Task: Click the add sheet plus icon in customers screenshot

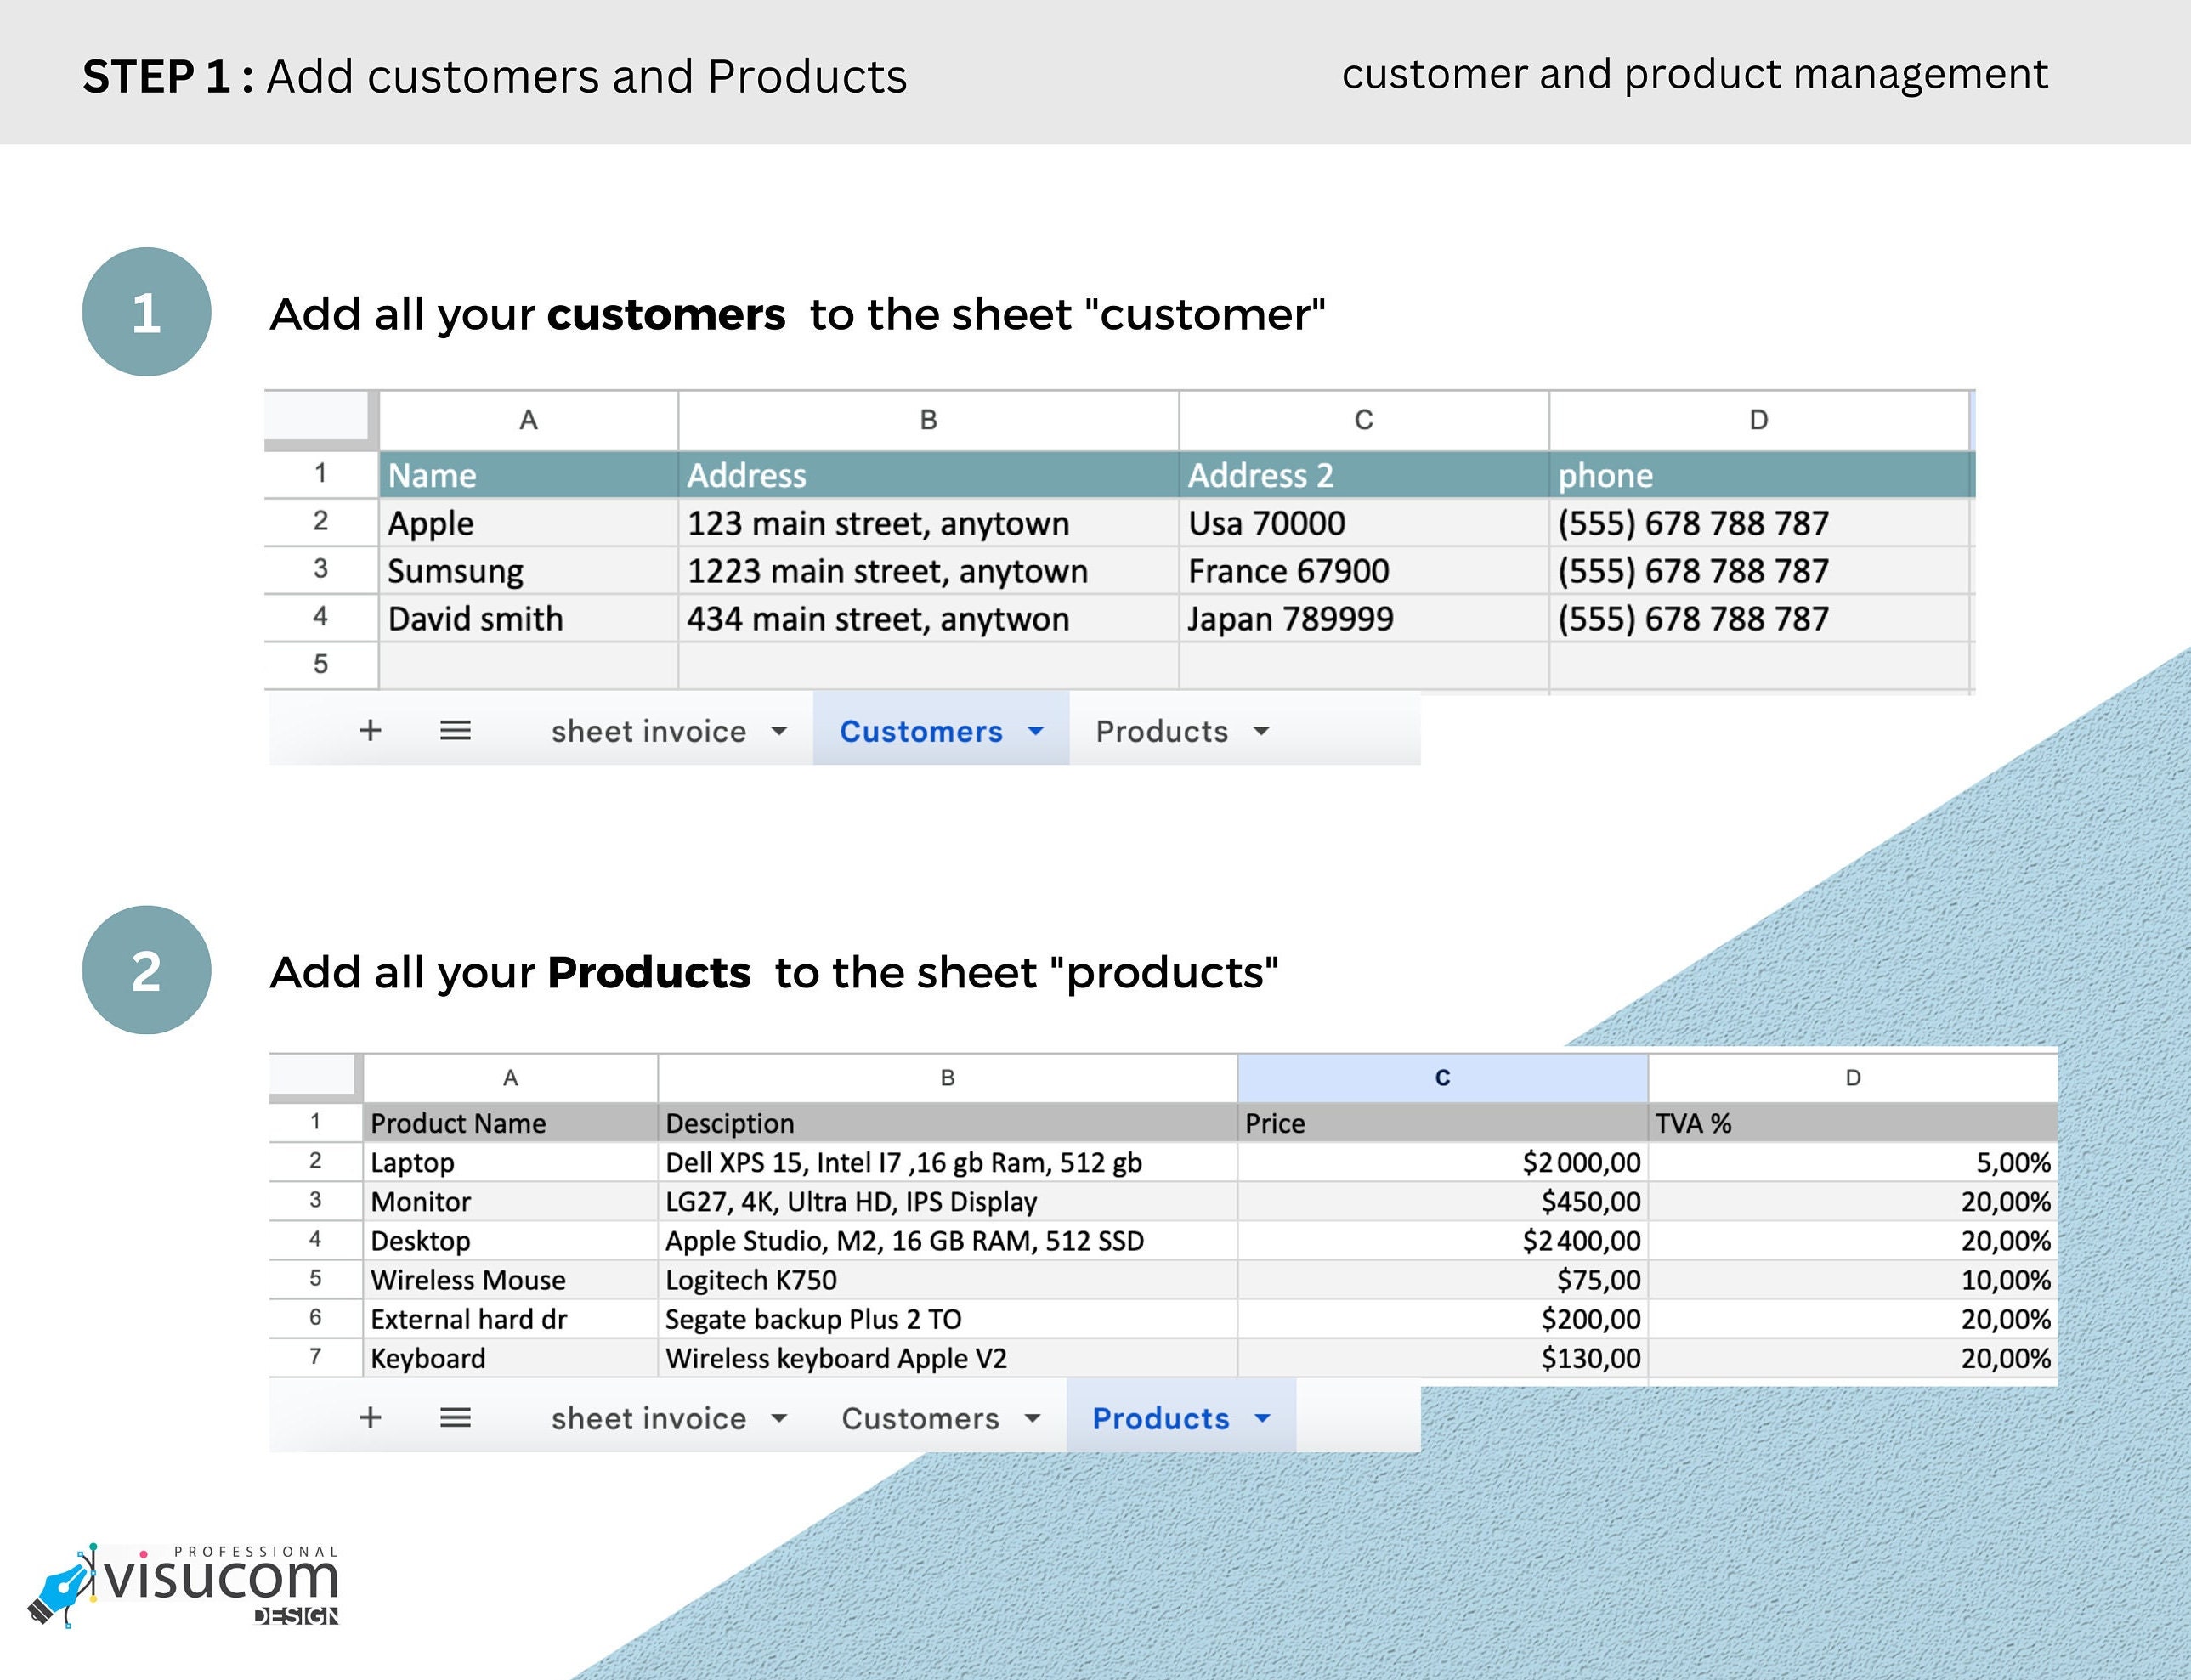Action: 370,731
